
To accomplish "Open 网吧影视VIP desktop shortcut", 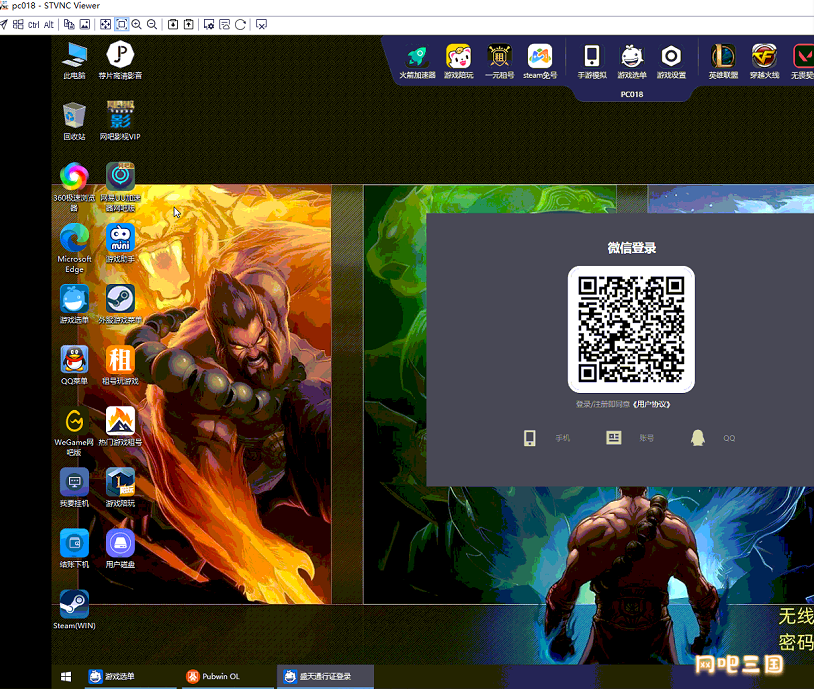I will tap(120, 121).
